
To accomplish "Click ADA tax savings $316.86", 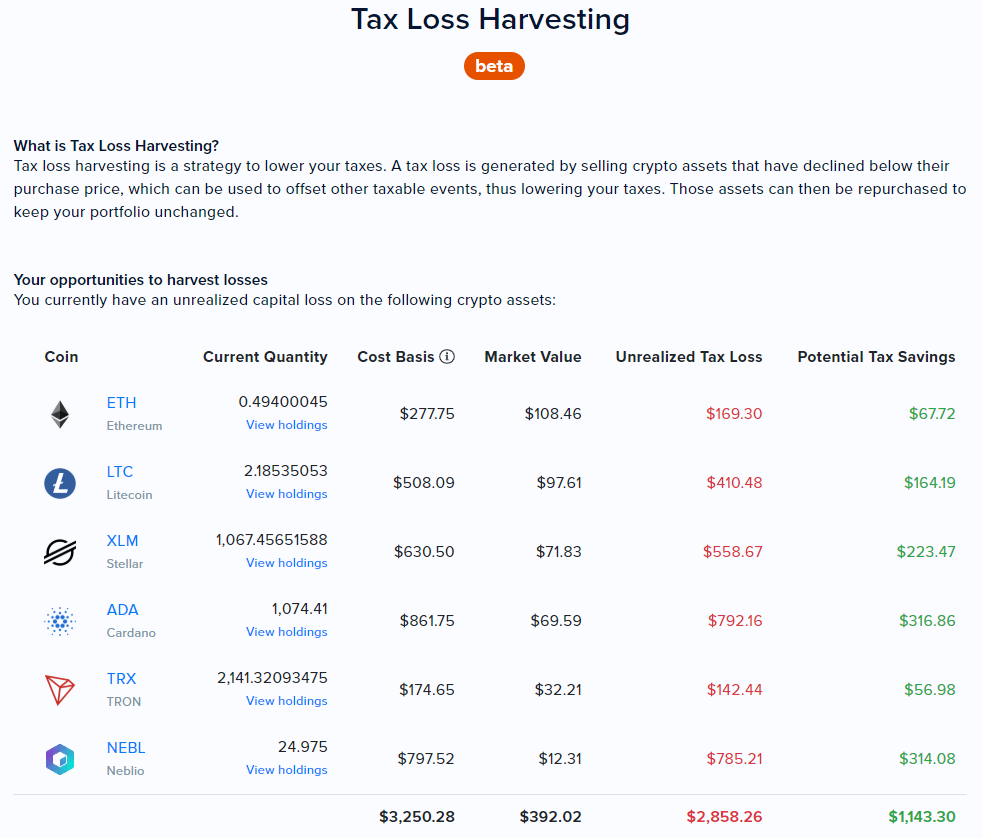I will click(928, 620).
